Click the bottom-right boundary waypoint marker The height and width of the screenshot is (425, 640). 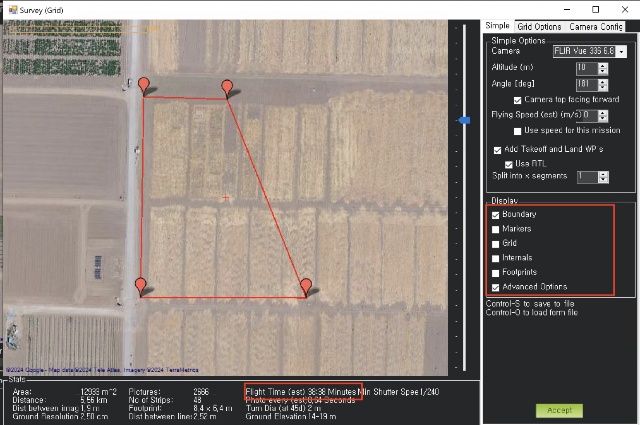tap(306, 287)
